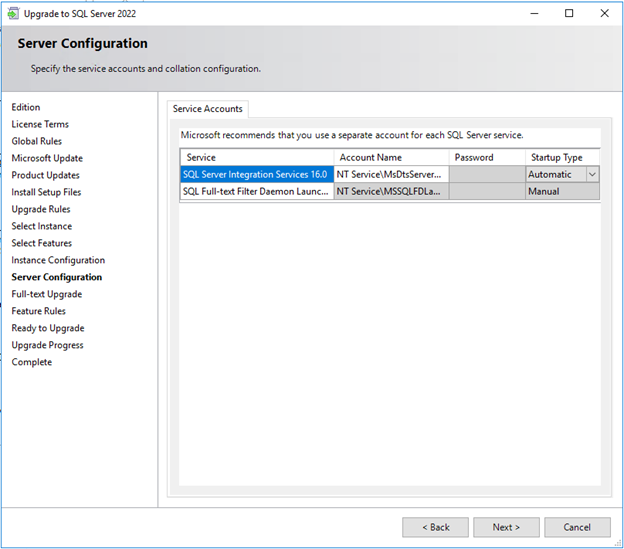Click the Password field for Integration Services
The width and height of the screenshot is (624, 549).
coord(487,174)
